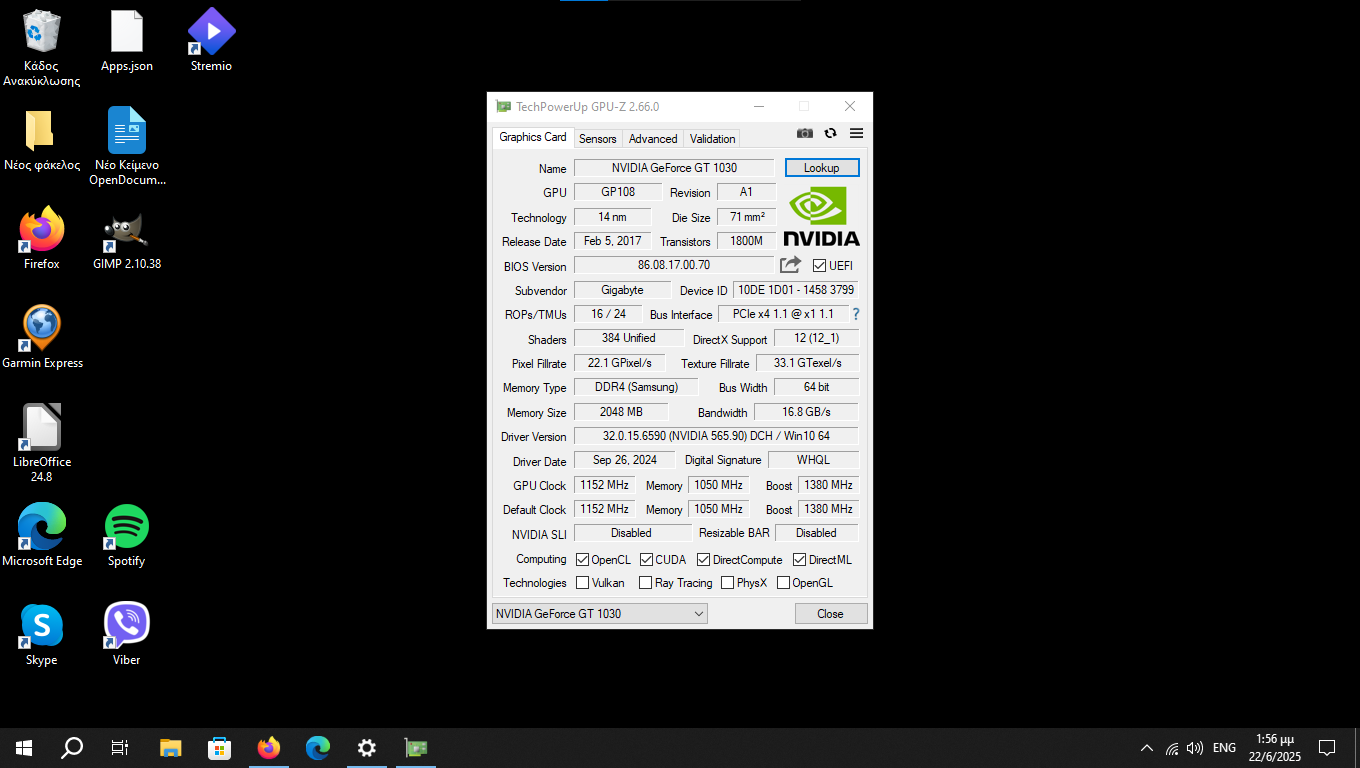Open the NVIDIA GeForce GT 1030 GPU dropdown
1360x768 pixels.
[x=600, y=614]
